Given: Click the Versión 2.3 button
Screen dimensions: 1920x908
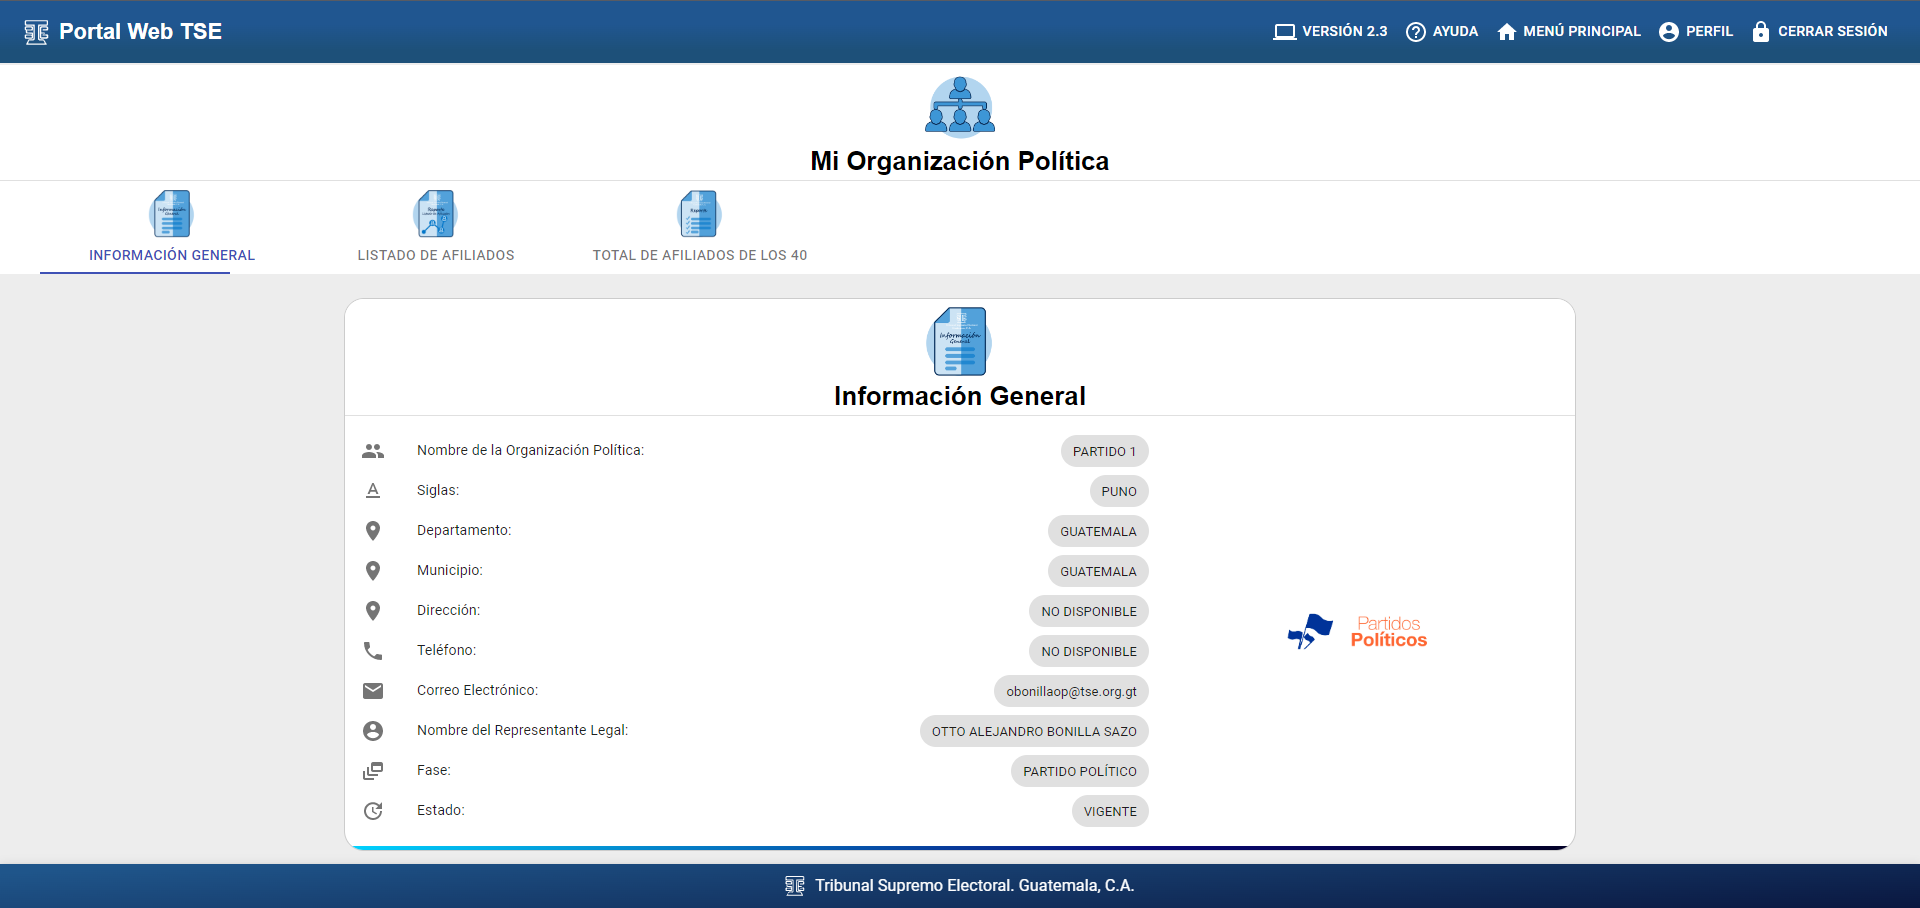Looking at the screenshot, I should click(x=1330, y=32).
